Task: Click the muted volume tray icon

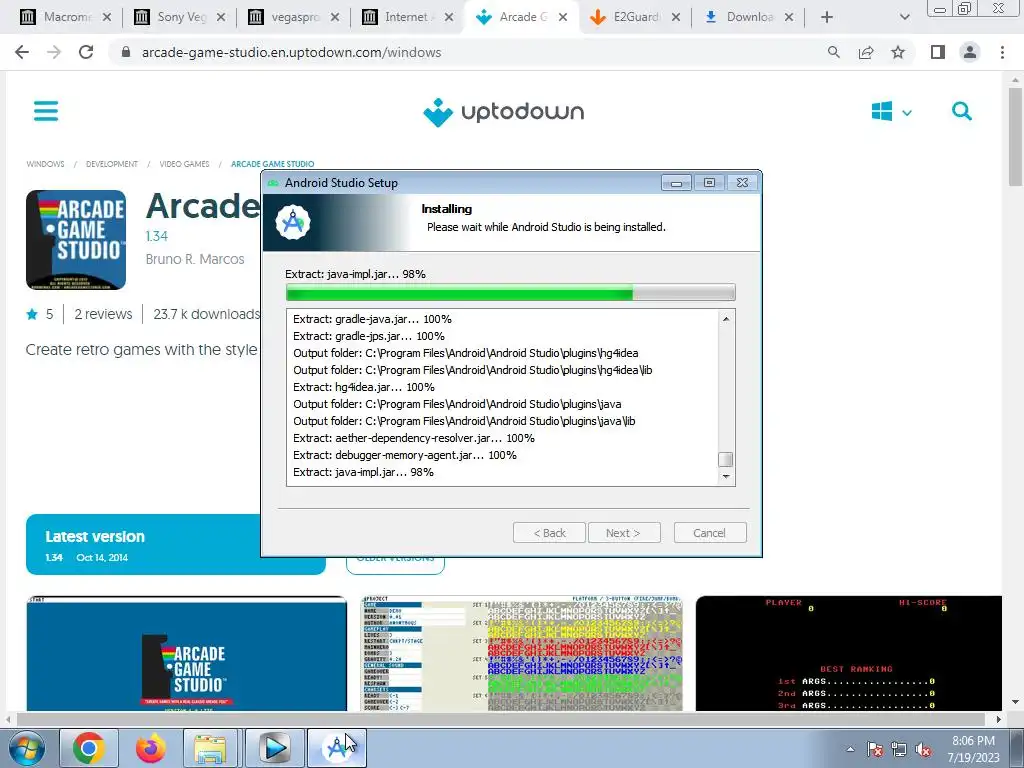Action: (x=923, y=749)
